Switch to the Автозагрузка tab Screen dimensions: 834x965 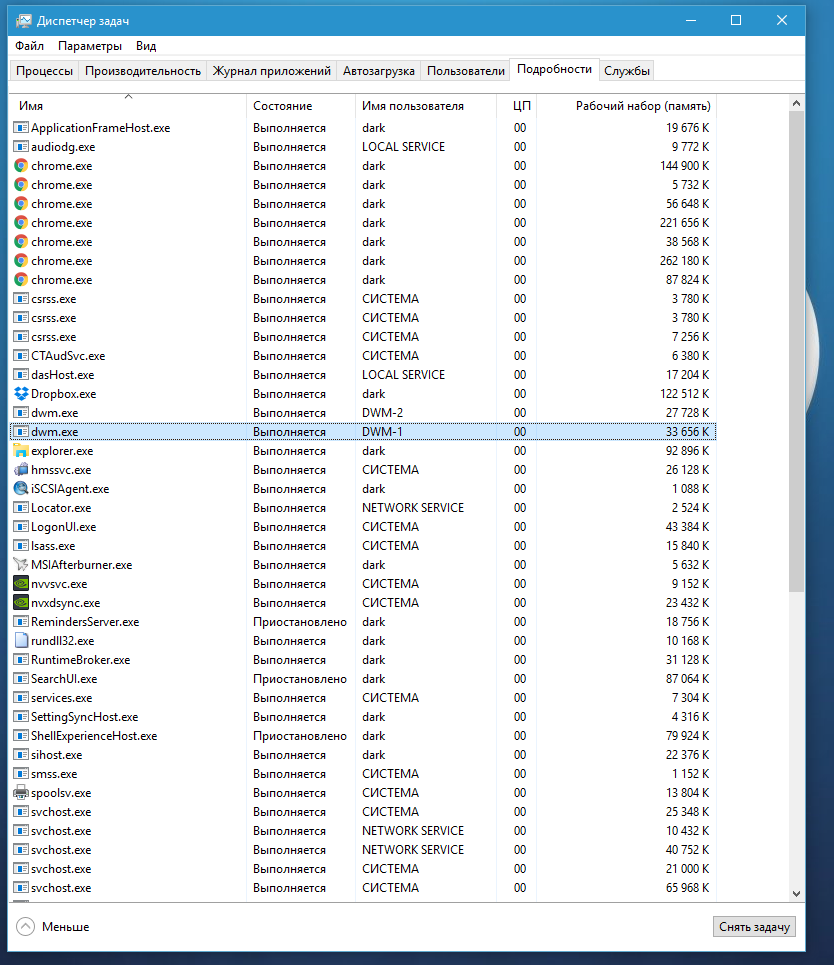point(379,71)
